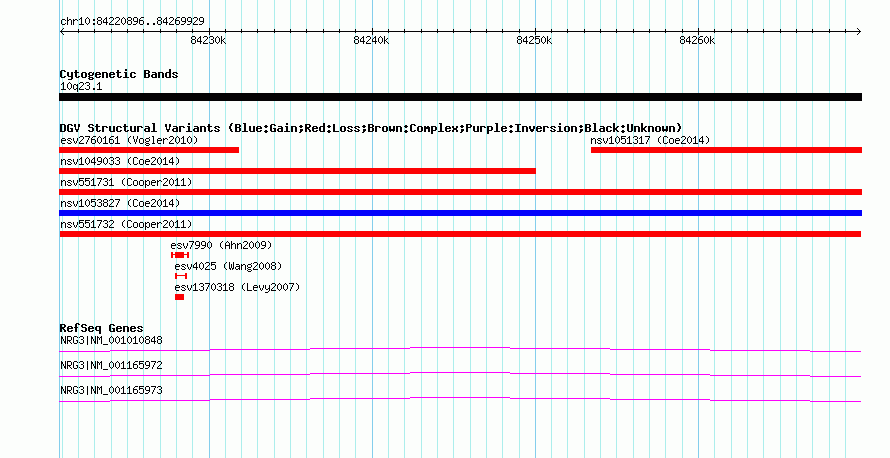
Task: Click the esv2760161 (Vogler2010) label
Action: [x=129, y=140]
